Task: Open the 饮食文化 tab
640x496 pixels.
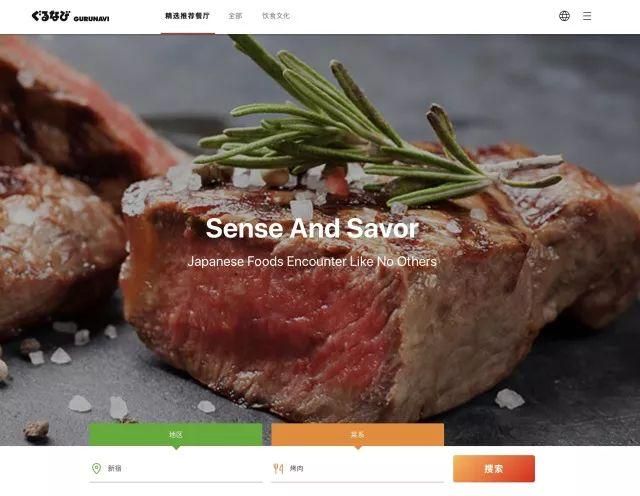Action: pyautogui.click(x=276, y=16)
